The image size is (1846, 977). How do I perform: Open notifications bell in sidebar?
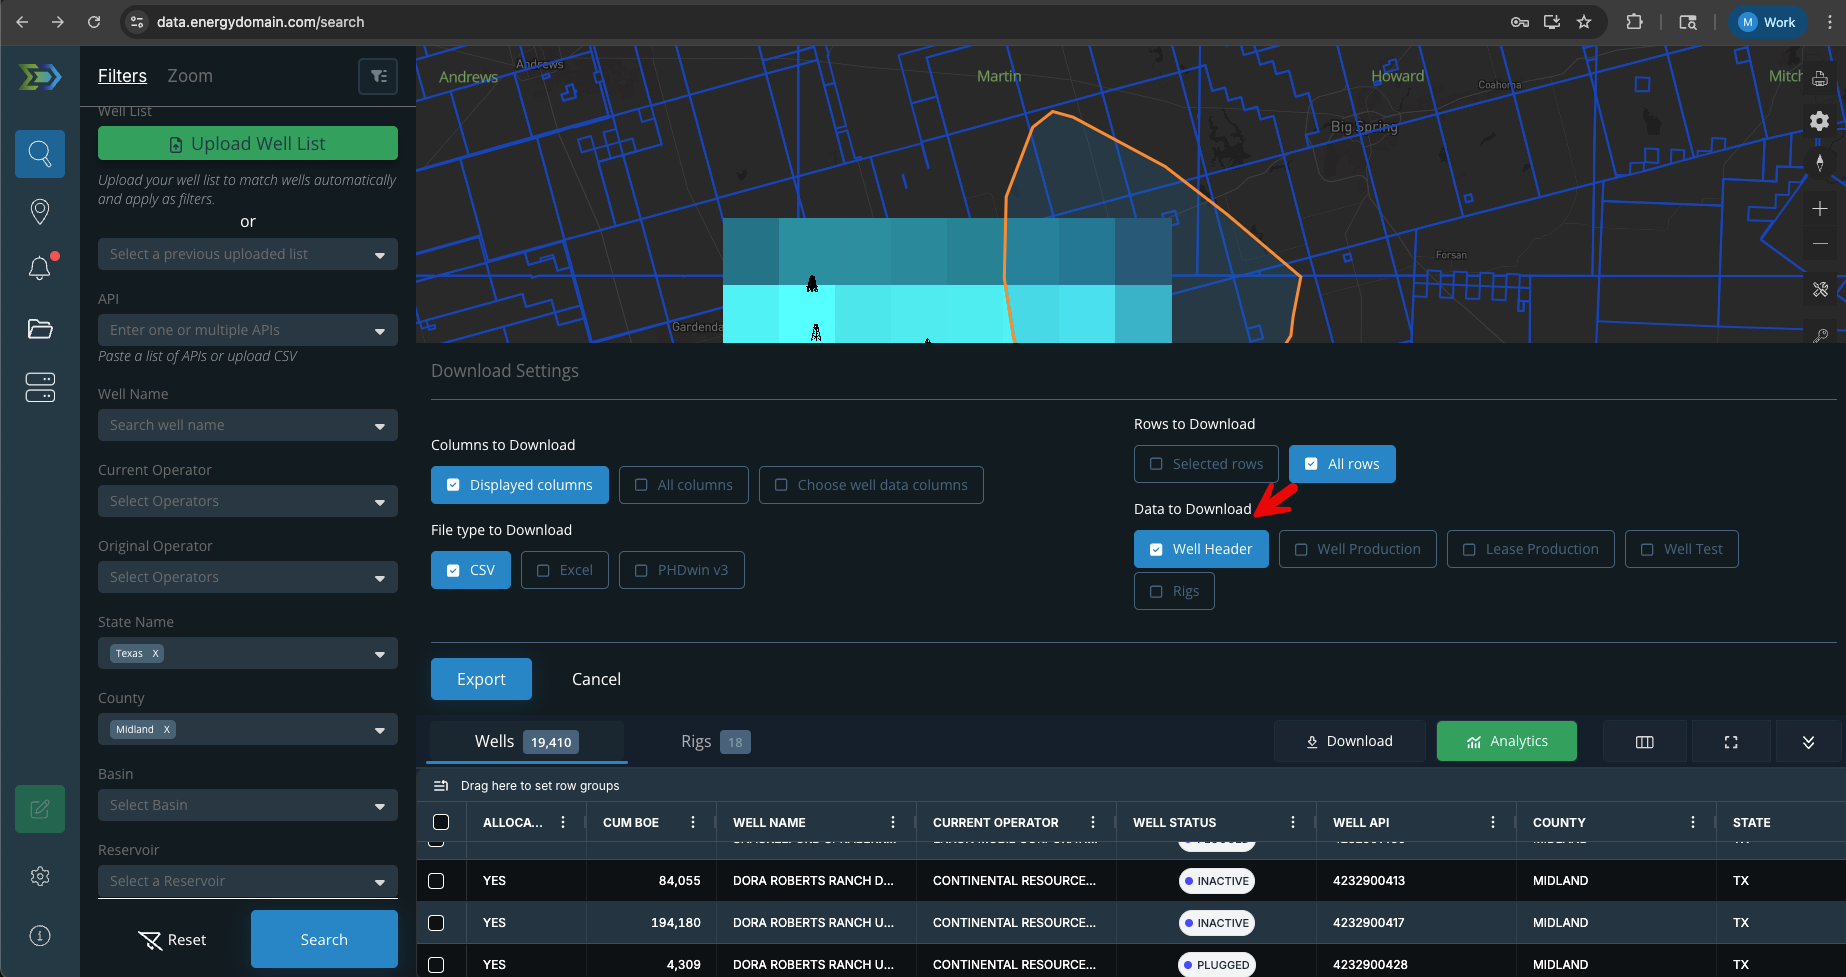(x=40, y=268)
